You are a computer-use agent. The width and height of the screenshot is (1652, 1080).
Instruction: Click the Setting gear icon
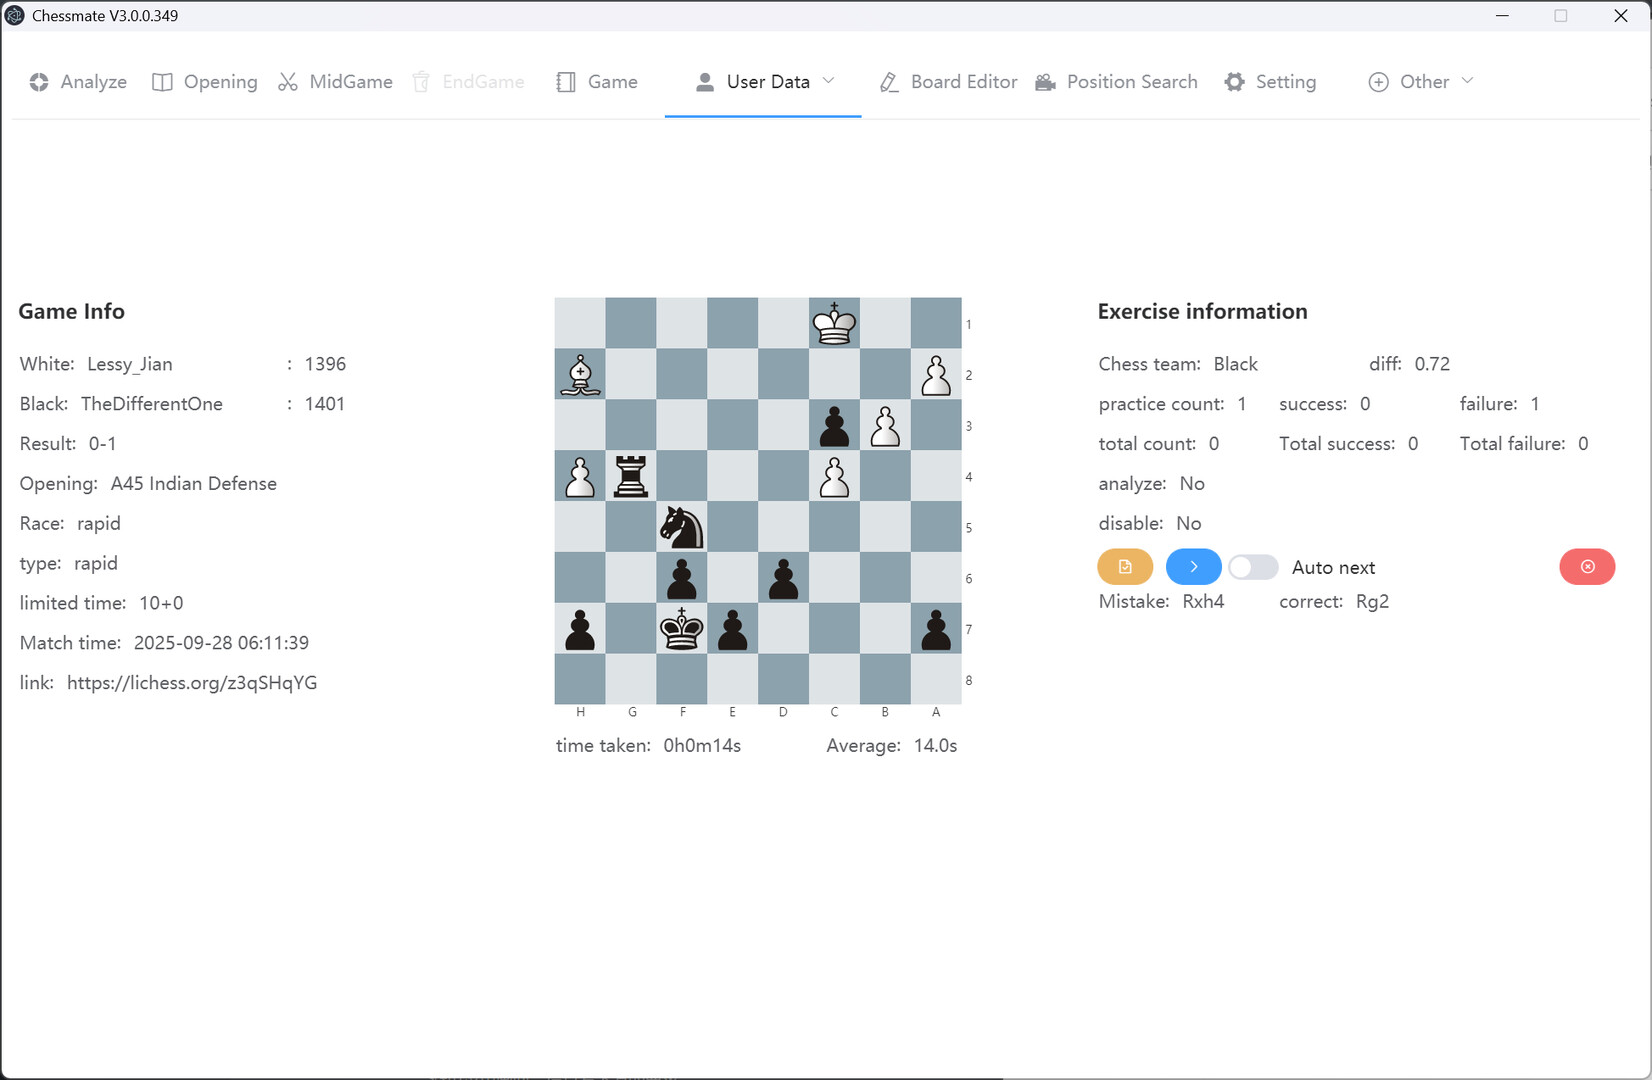(1234, 82)
